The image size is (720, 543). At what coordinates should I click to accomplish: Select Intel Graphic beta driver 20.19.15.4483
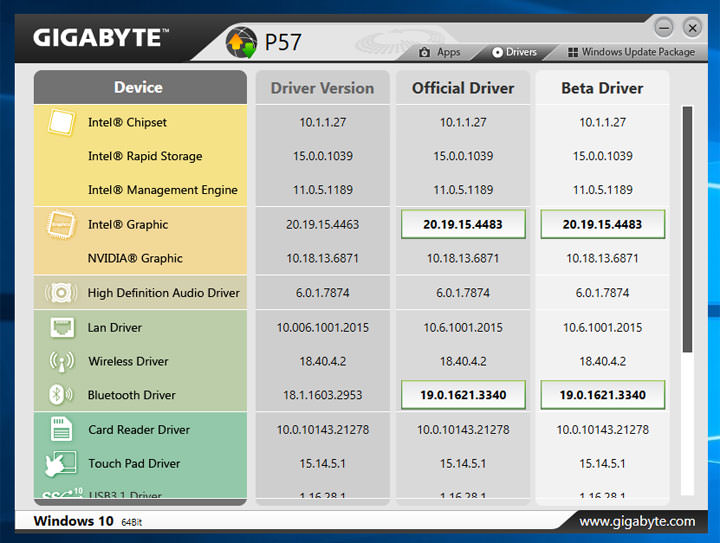pyautogui.click(x=602, y=225)
